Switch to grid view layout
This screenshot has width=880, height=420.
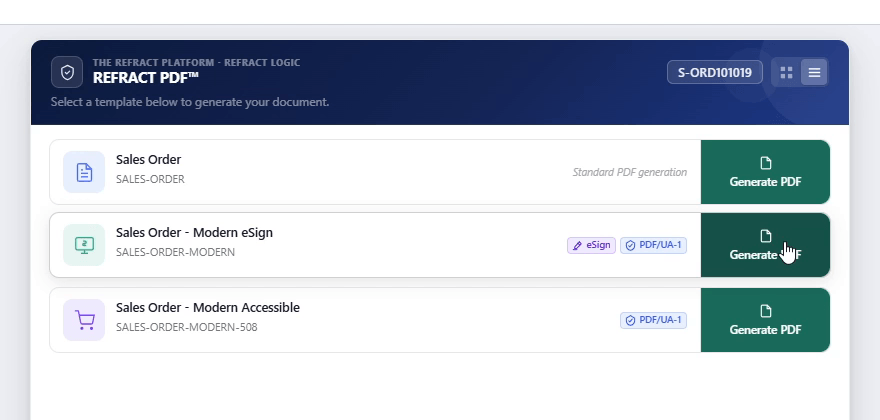click(786, 72)
